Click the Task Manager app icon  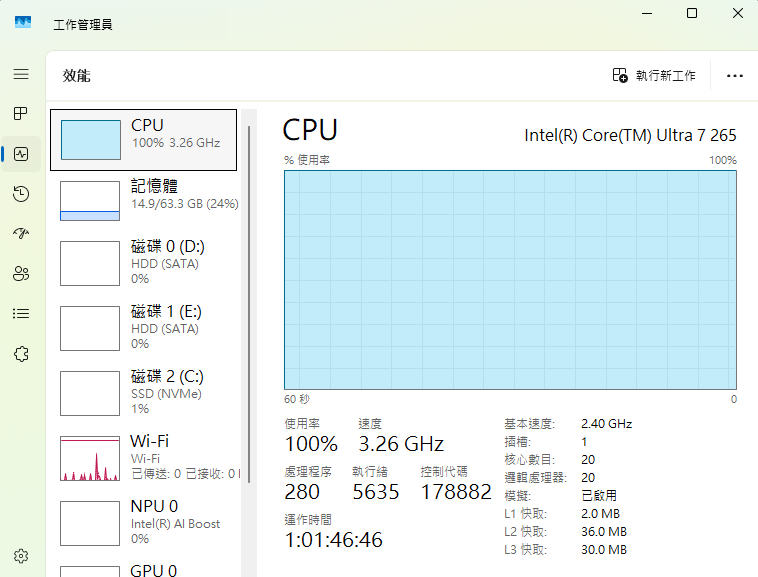pyautogui.click(x=23, y=22)
